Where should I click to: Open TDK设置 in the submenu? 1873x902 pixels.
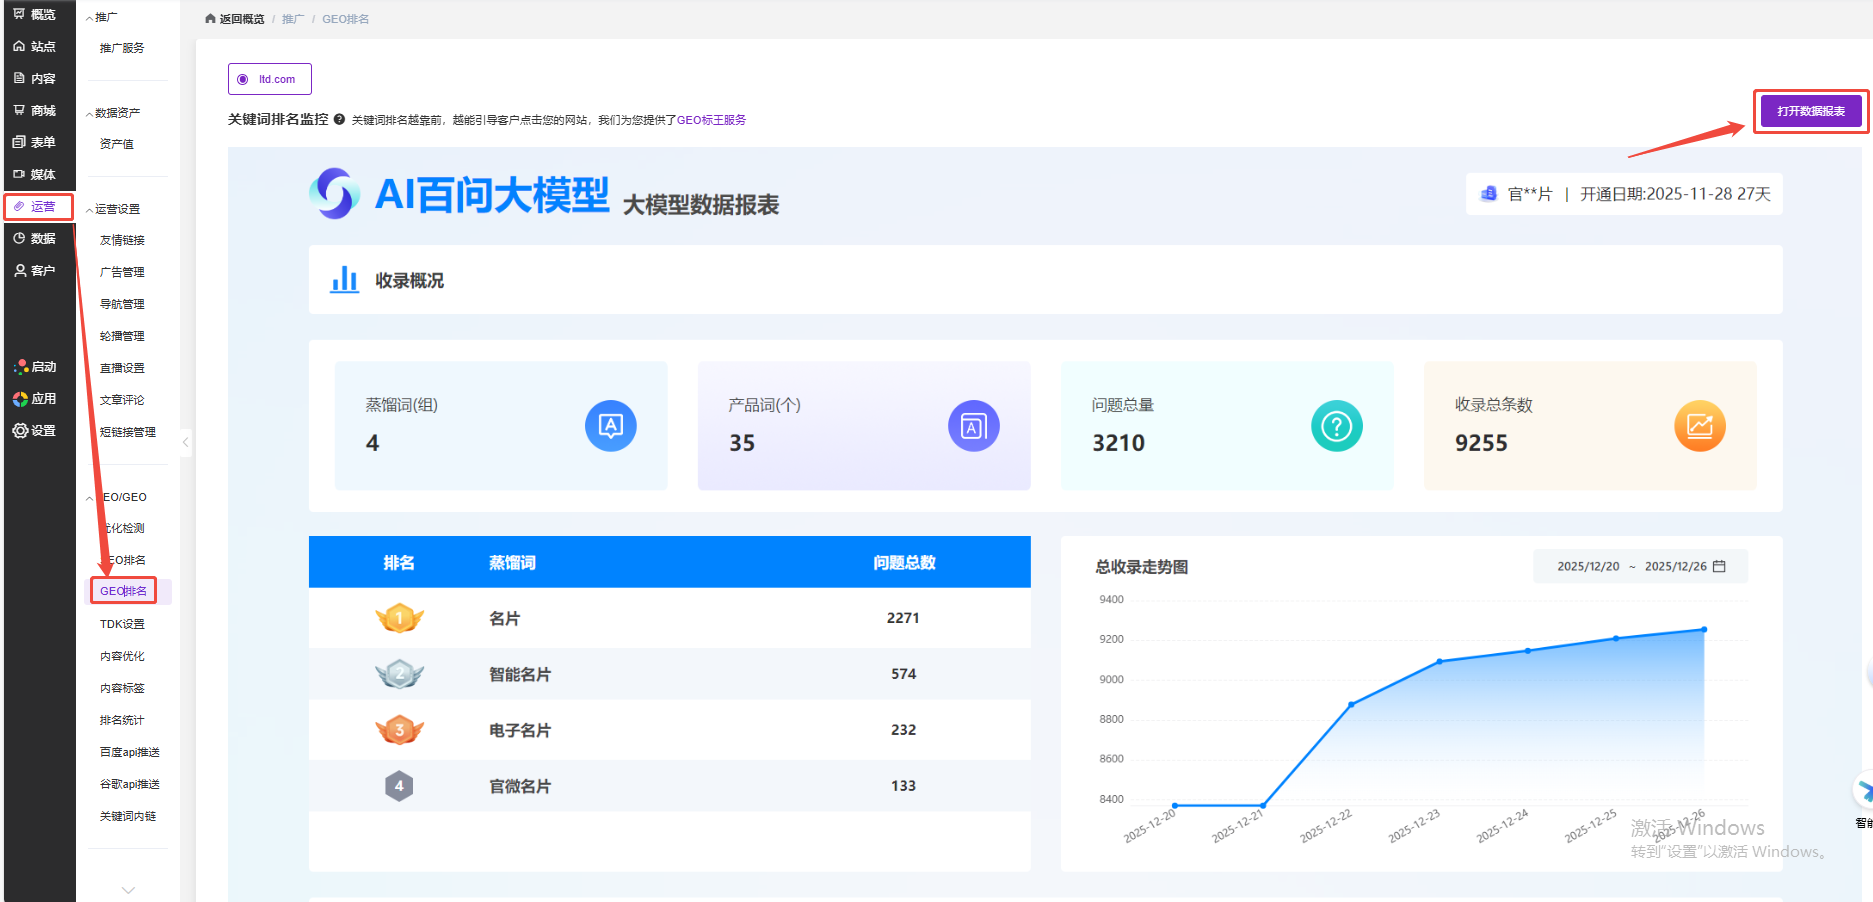tap(122, 624)
